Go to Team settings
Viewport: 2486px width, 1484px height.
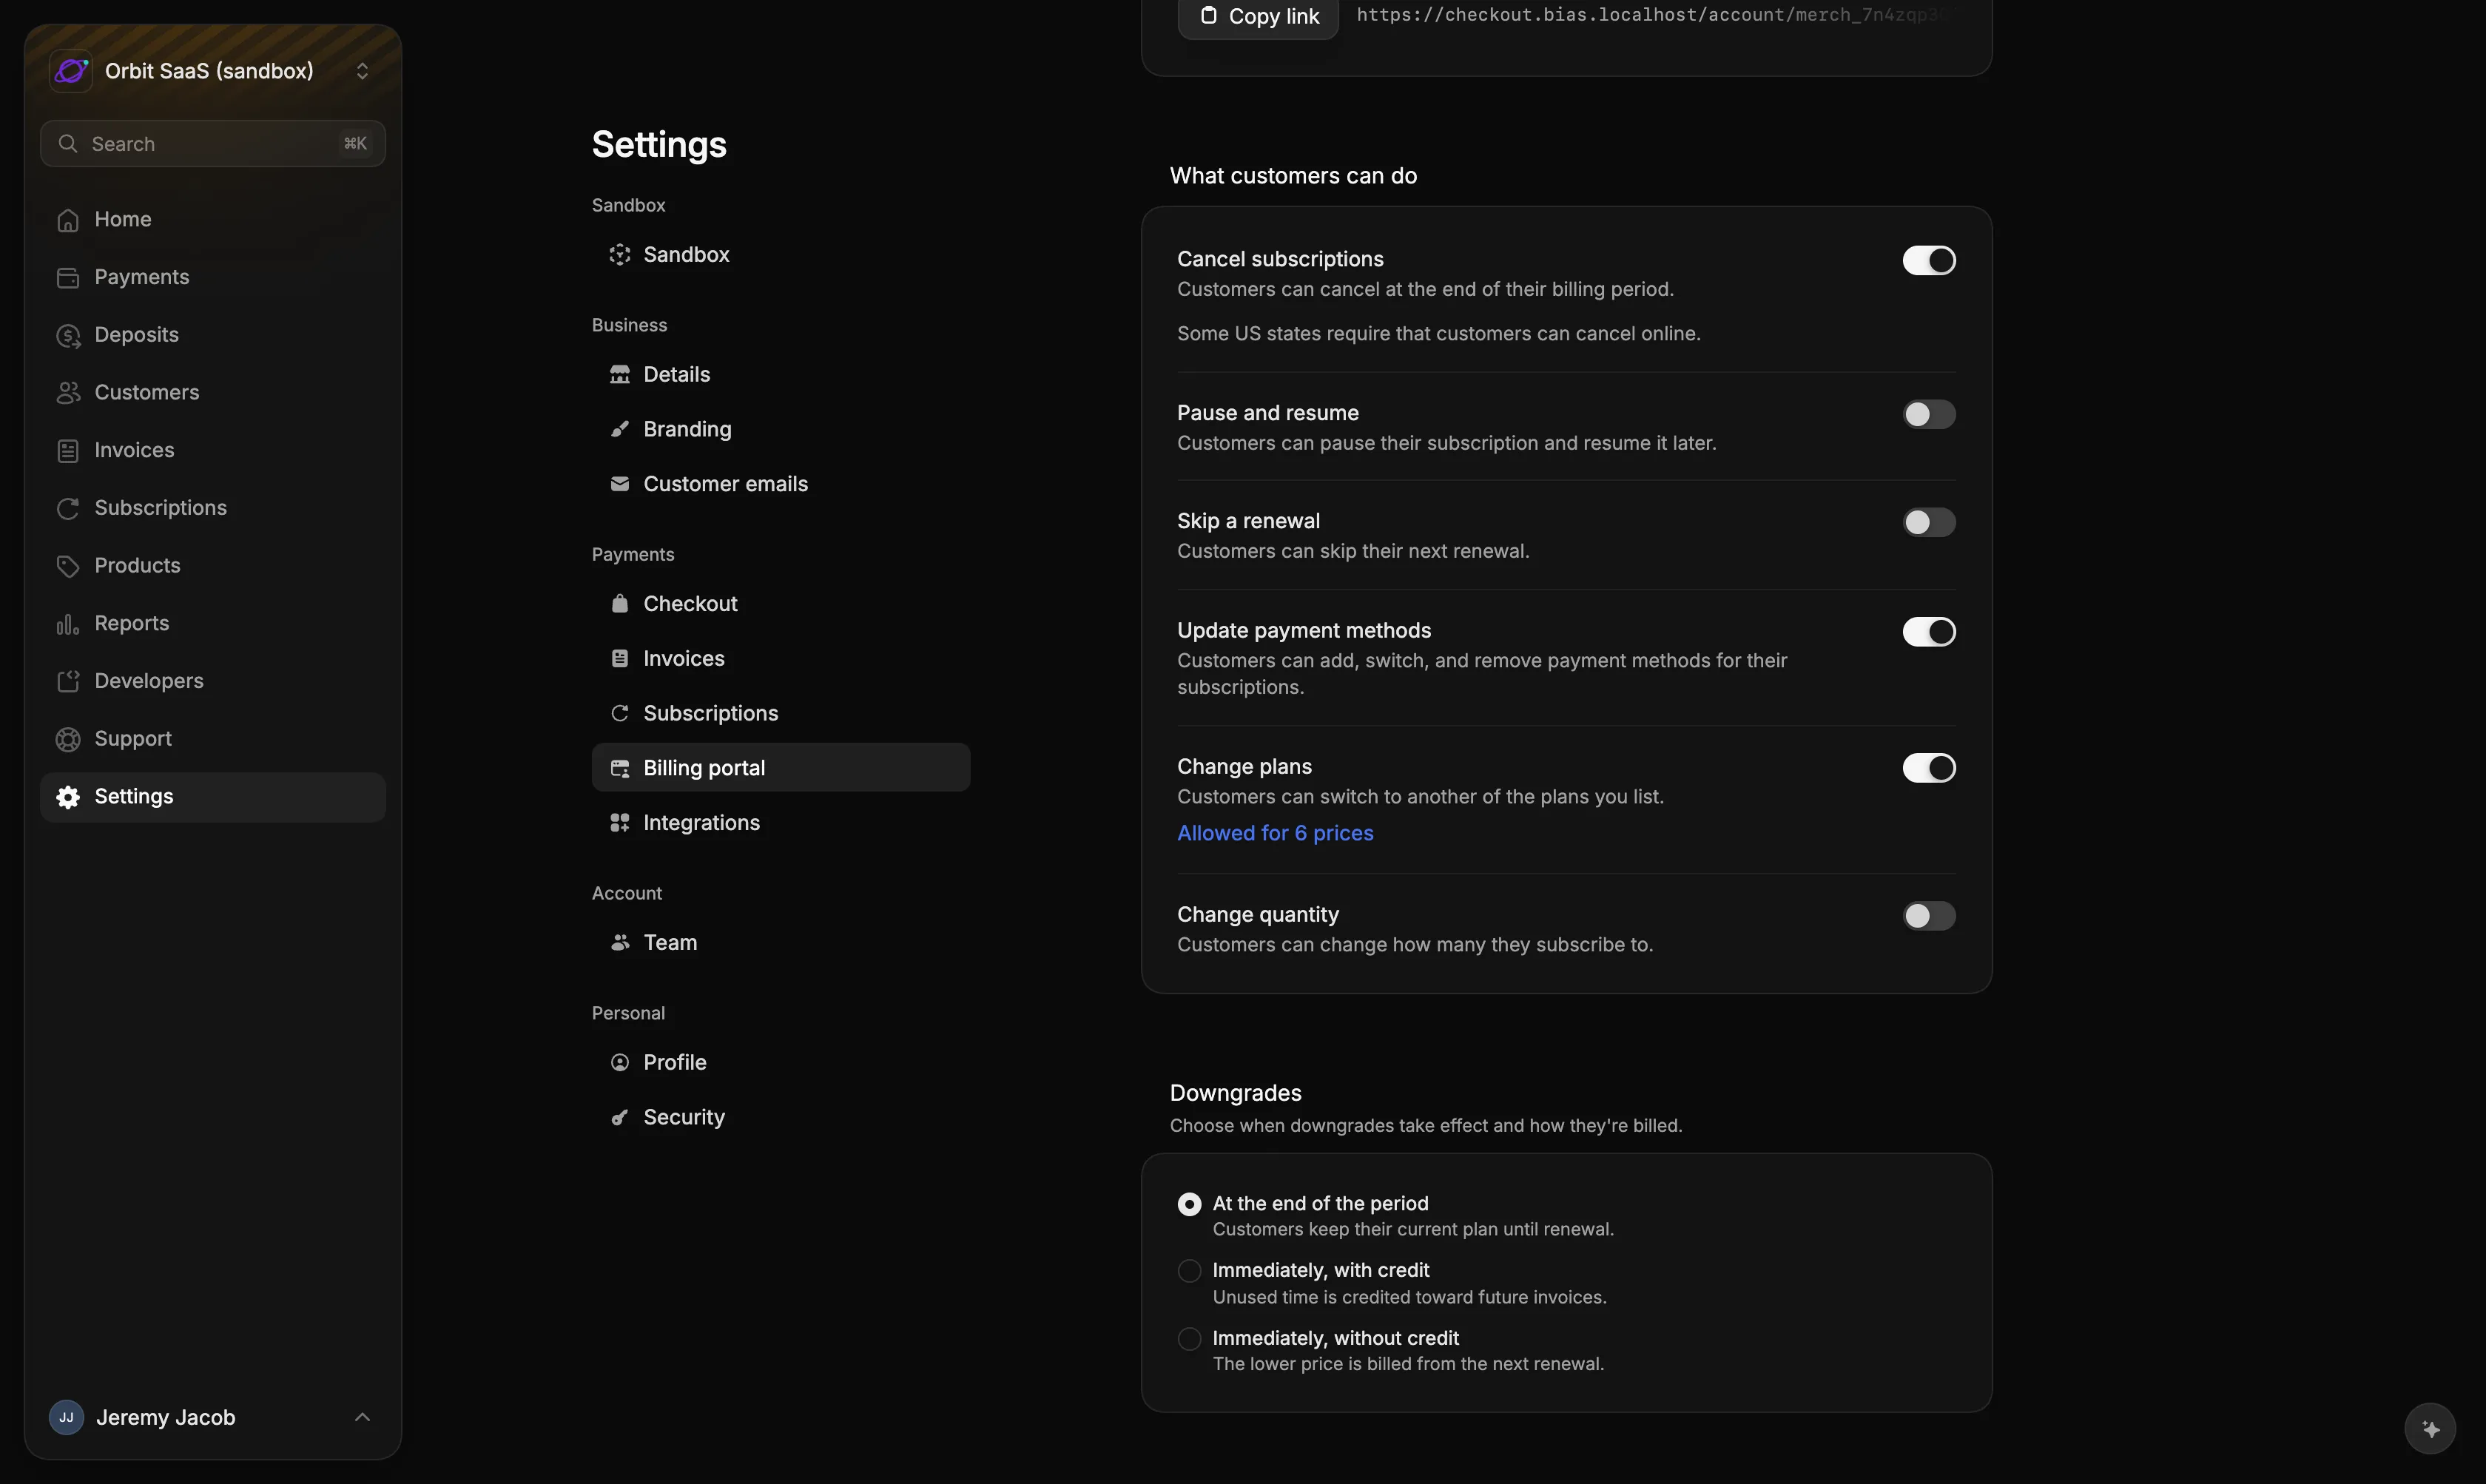click(x=781, y=943)
